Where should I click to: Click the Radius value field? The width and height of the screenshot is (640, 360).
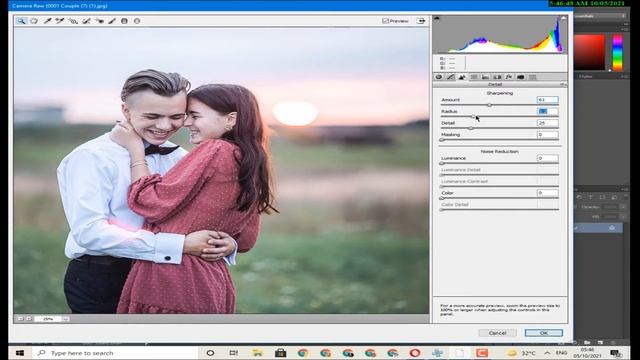coord(547,111)
